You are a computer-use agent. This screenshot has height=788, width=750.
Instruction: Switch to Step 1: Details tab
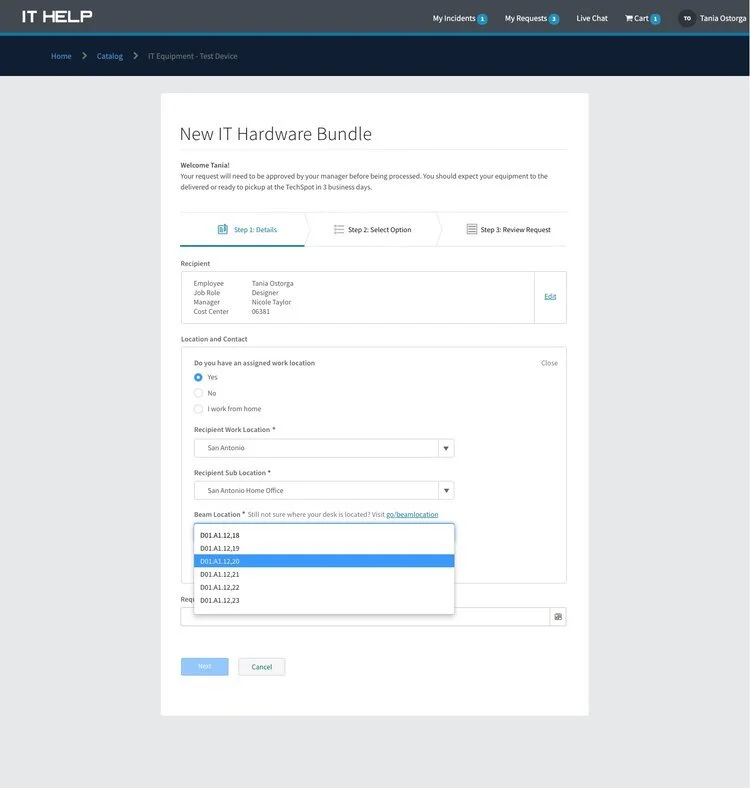tap(242, 229)
